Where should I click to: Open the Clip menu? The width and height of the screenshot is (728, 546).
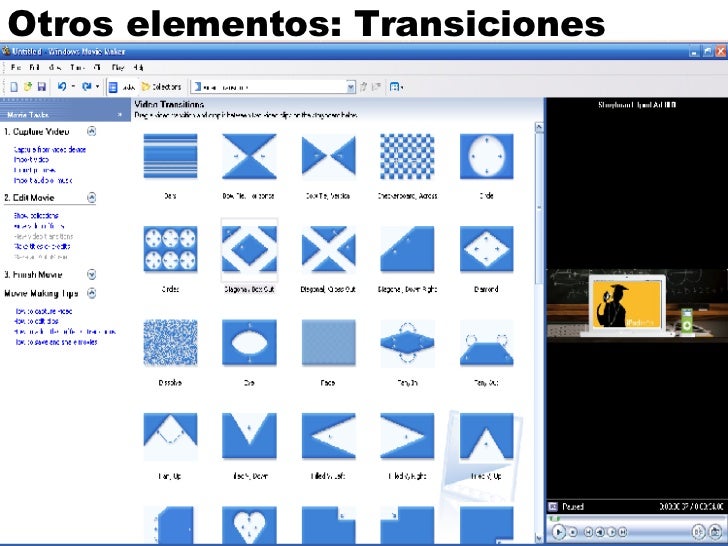tap(97, 67)
